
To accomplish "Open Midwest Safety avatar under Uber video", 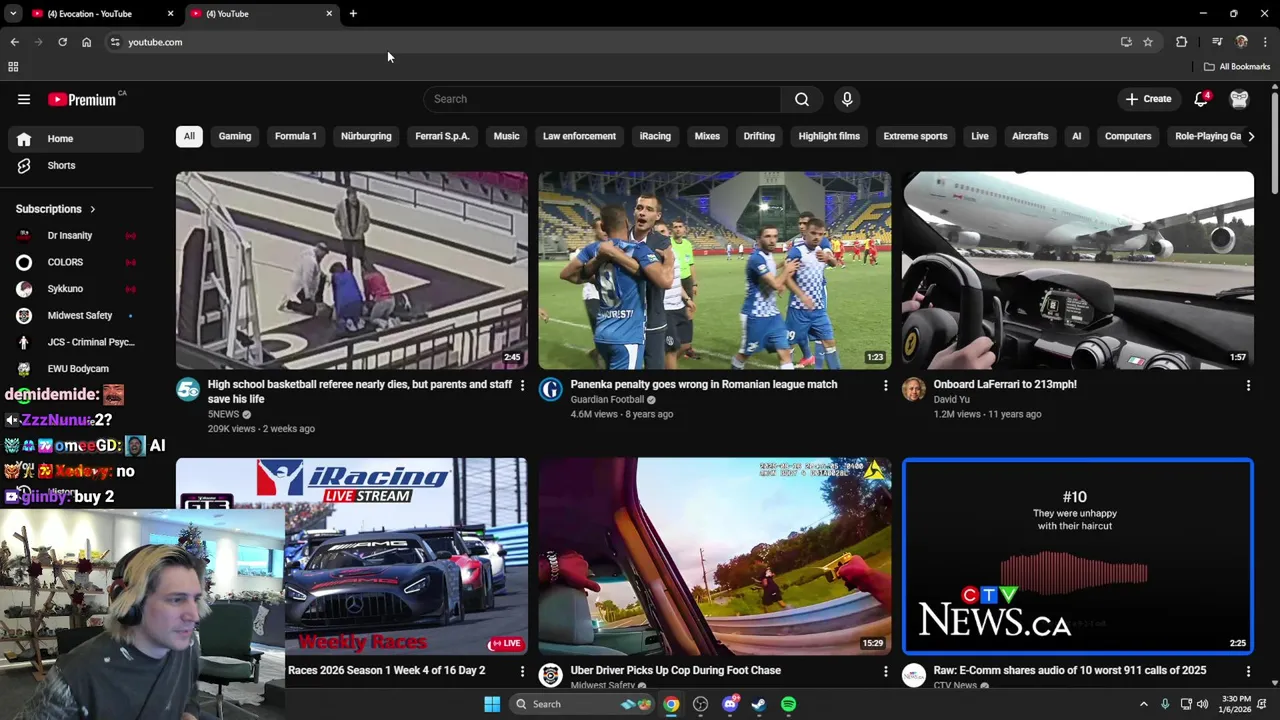I will (x=551, y=676).
